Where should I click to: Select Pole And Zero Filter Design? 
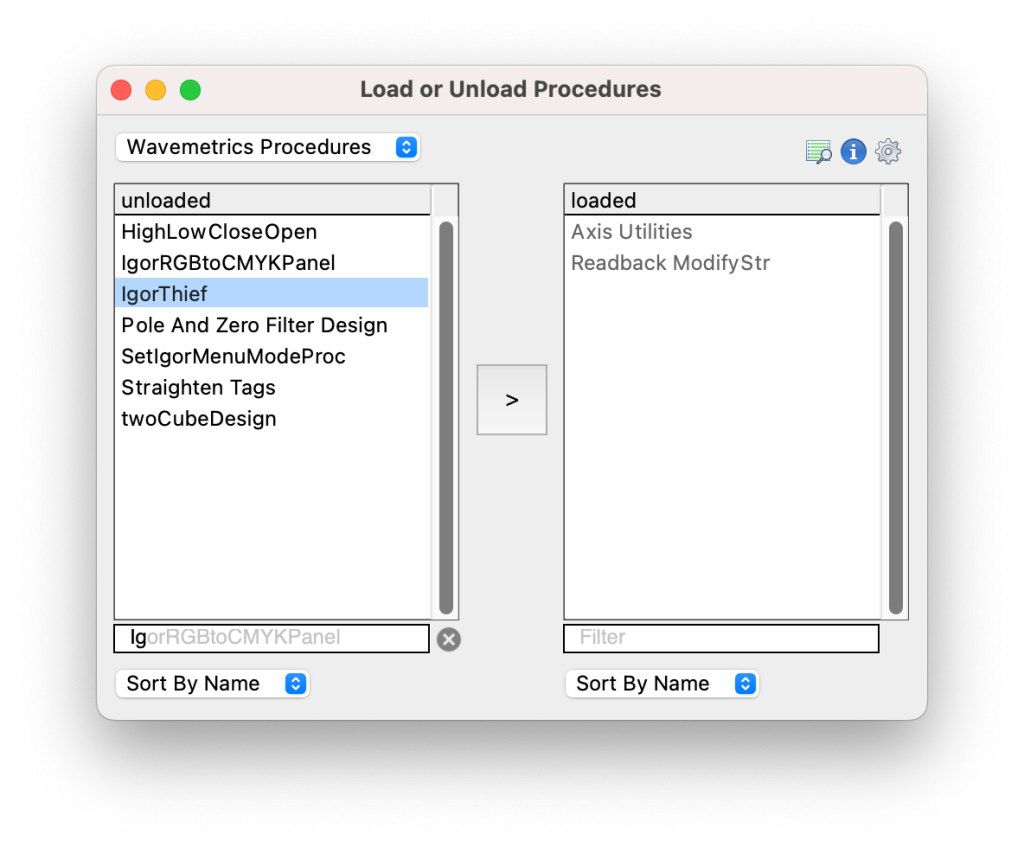272,325
